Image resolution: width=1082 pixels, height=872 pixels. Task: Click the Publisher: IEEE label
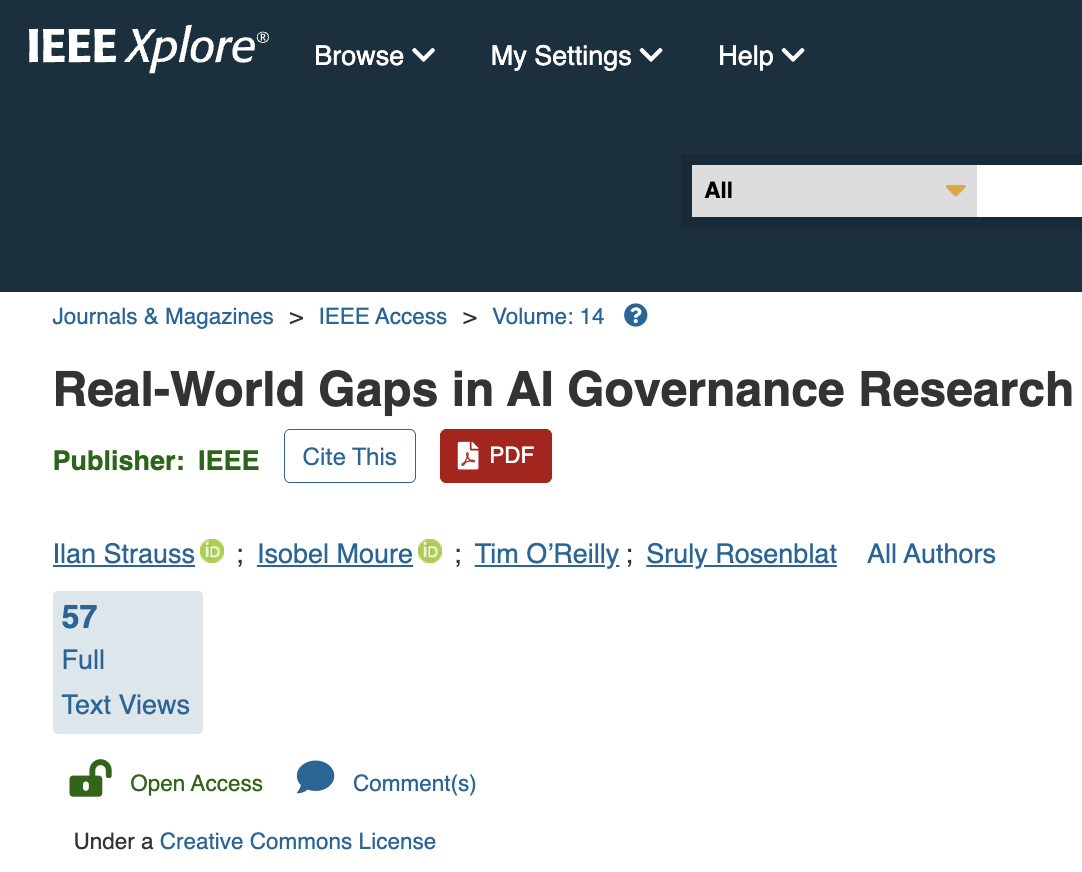point(156,460)
